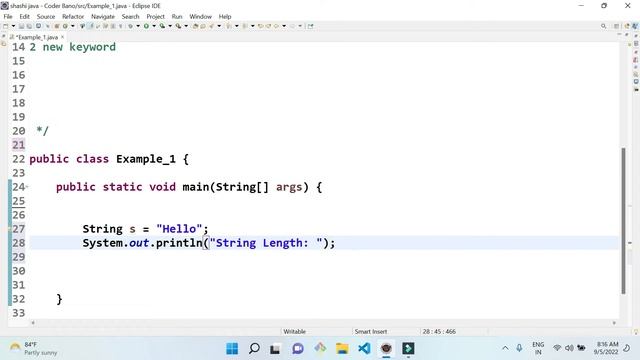Click the toolbar Search magnifier icon
Viewport: 640px width, 360px height.
603,26
